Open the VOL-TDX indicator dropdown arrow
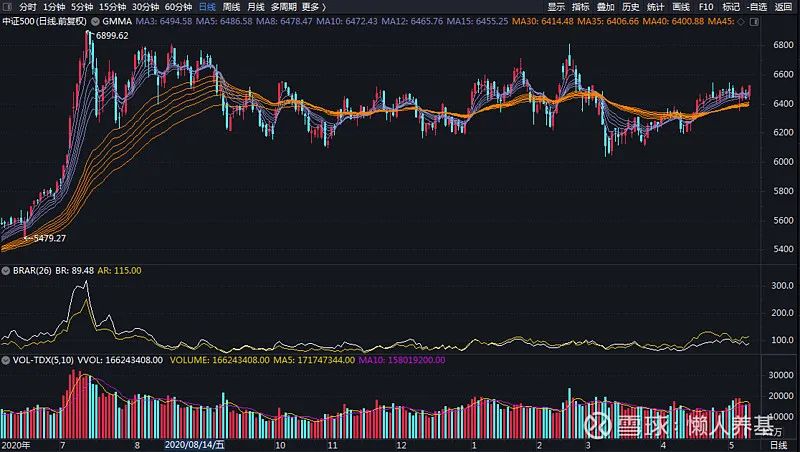 tap(6, 360)
